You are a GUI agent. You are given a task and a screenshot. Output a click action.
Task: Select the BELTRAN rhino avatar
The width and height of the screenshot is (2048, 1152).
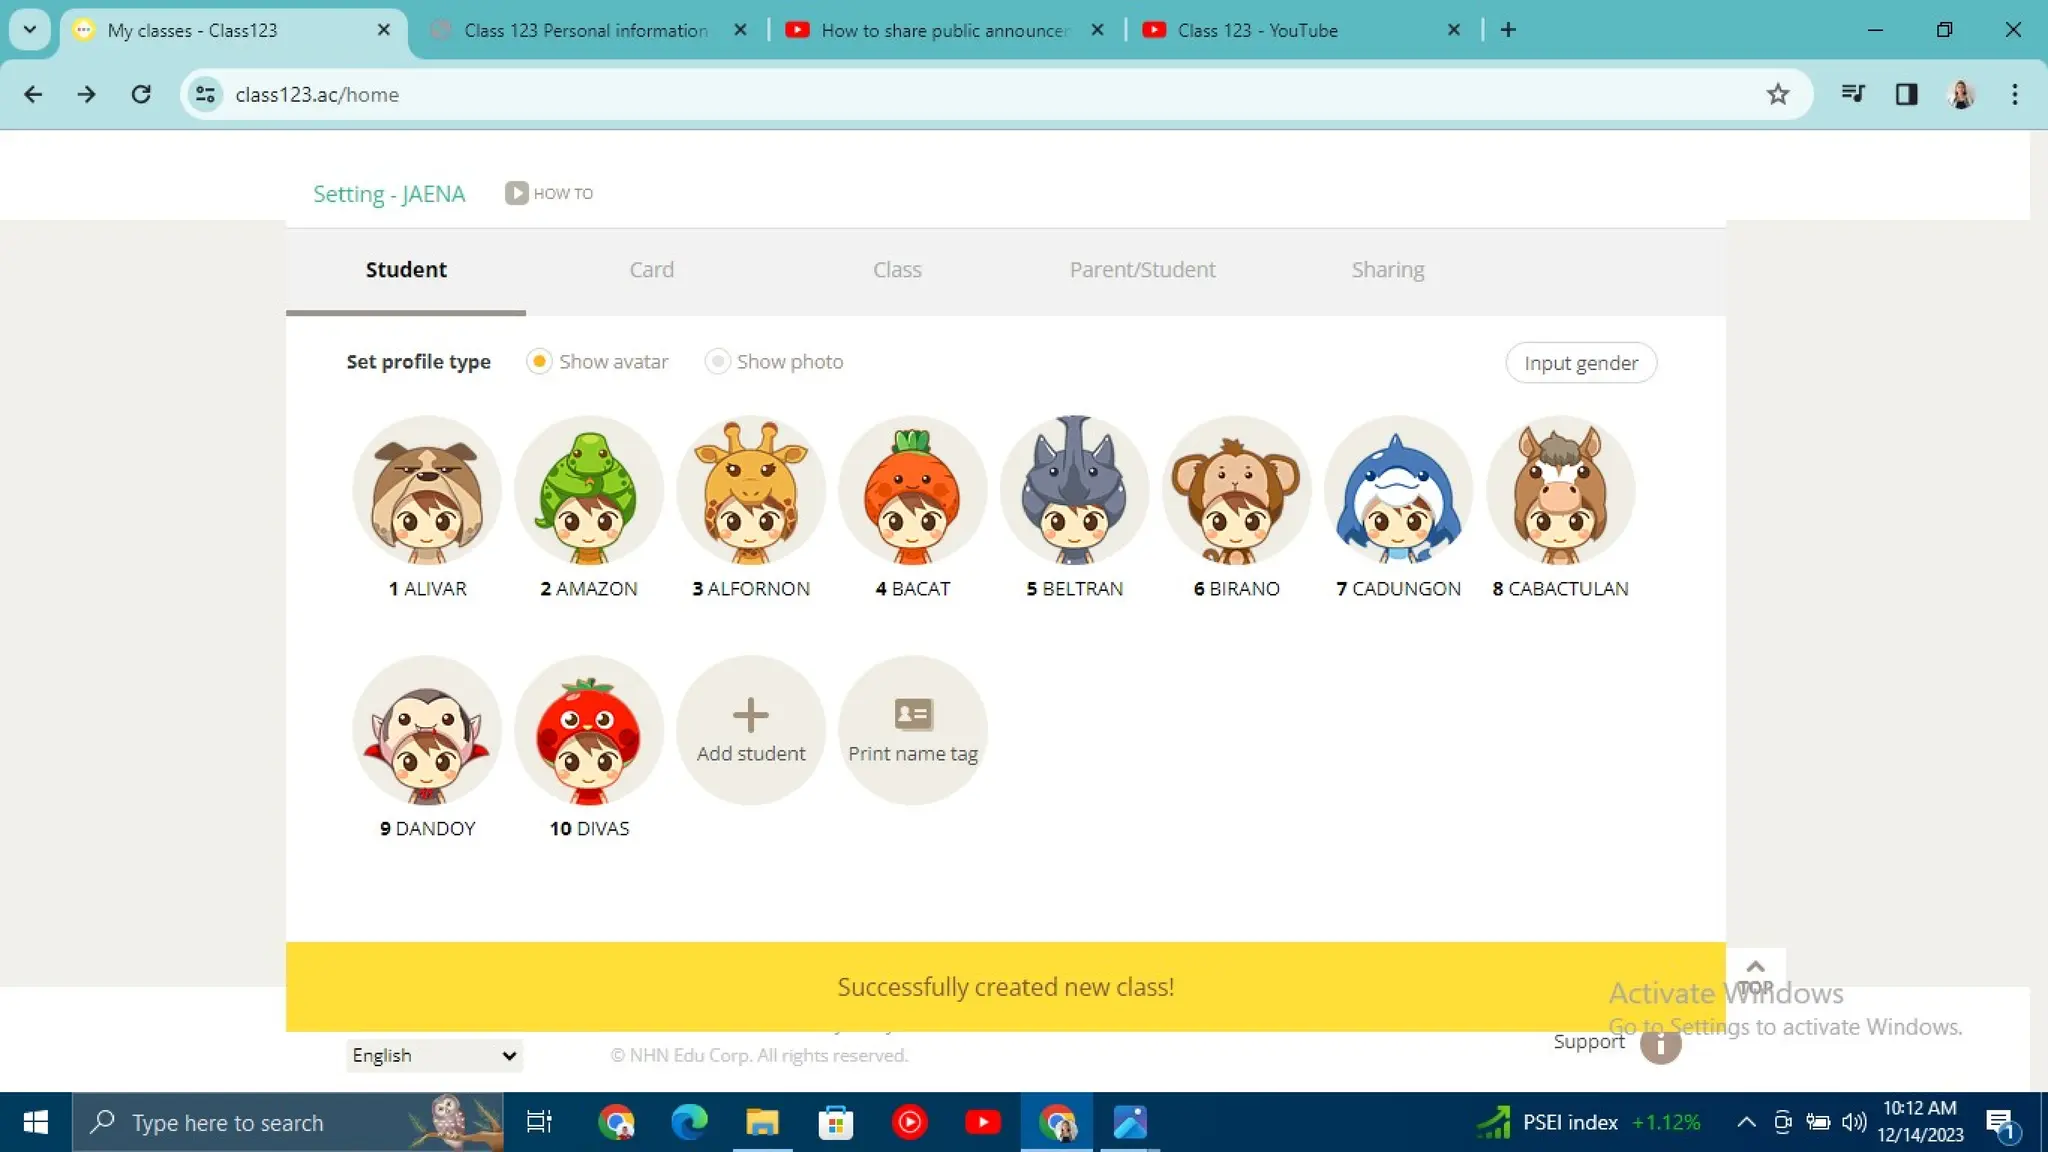pyautogui.click(x=1074, y=490)
